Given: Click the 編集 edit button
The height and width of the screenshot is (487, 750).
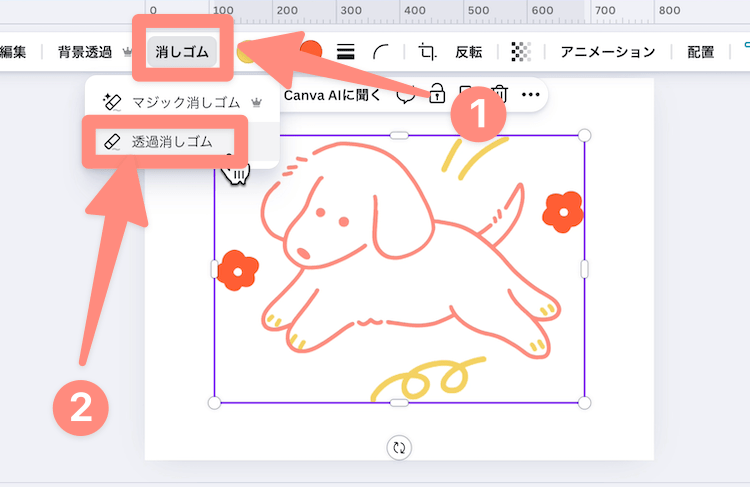Looking at the screenshot, I should [x=13, y=52].
